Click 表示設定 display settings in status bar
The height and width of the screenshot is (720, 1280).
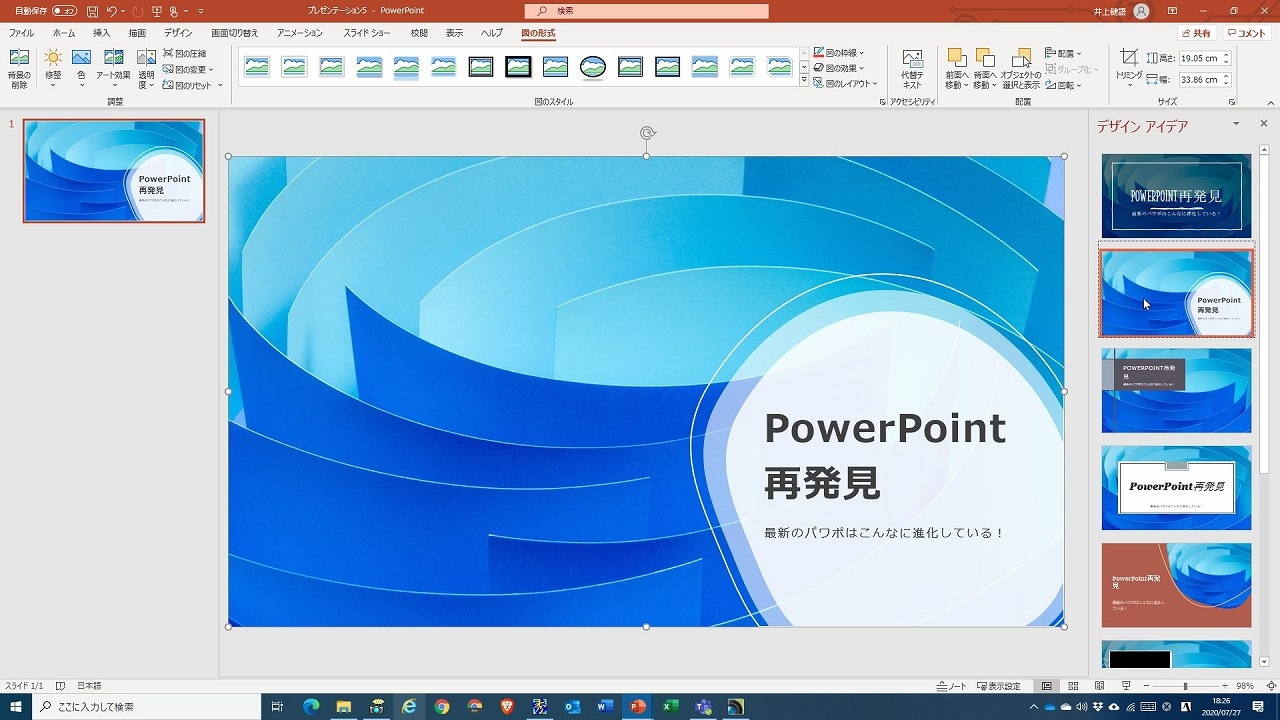pyautogui.click(x=999, y=686)
